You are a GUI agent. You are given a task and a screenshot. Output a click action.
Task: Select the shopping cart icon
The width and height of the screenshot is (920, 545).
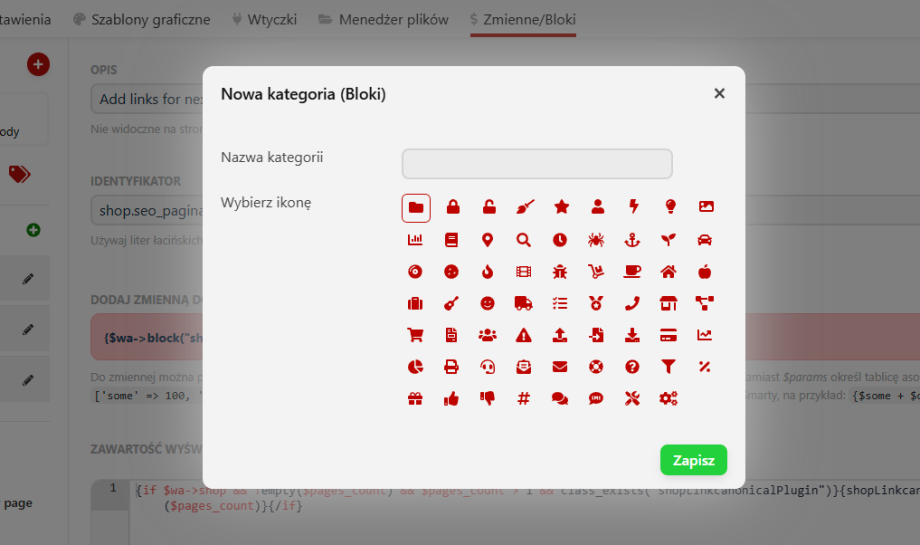pos(416,335)
